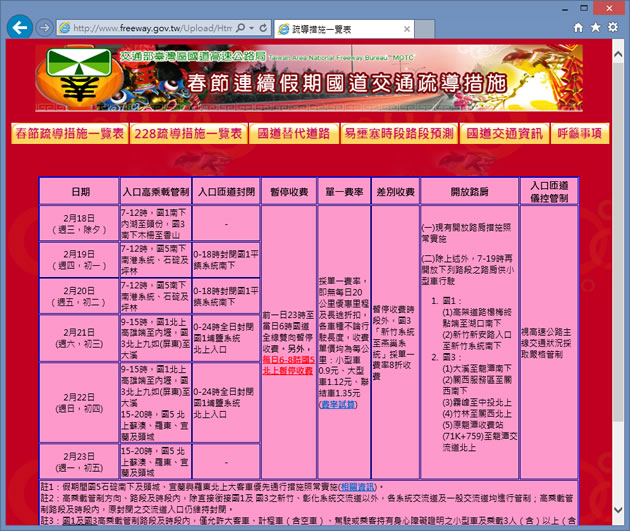Screen dimensions: 630x531
Task: Open the 國道交通資訊 button
Action: tap(503, 133)
